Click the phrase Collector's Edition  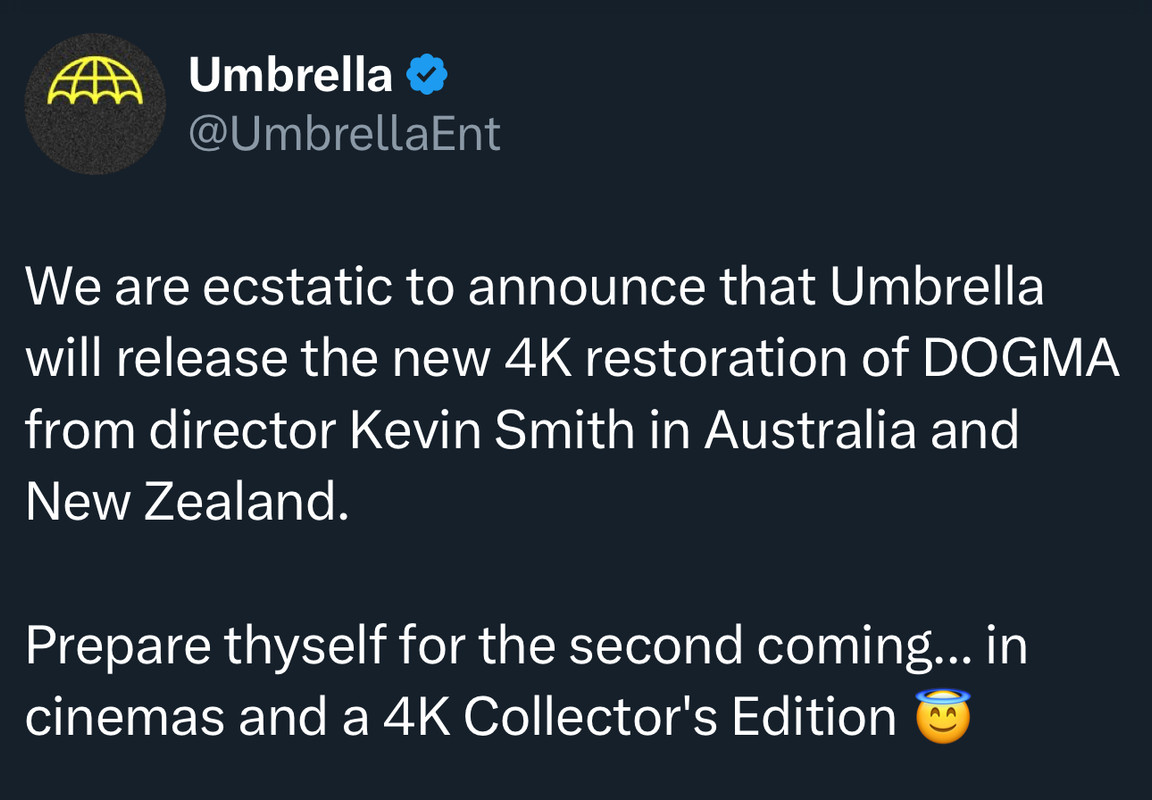[680, 716]
